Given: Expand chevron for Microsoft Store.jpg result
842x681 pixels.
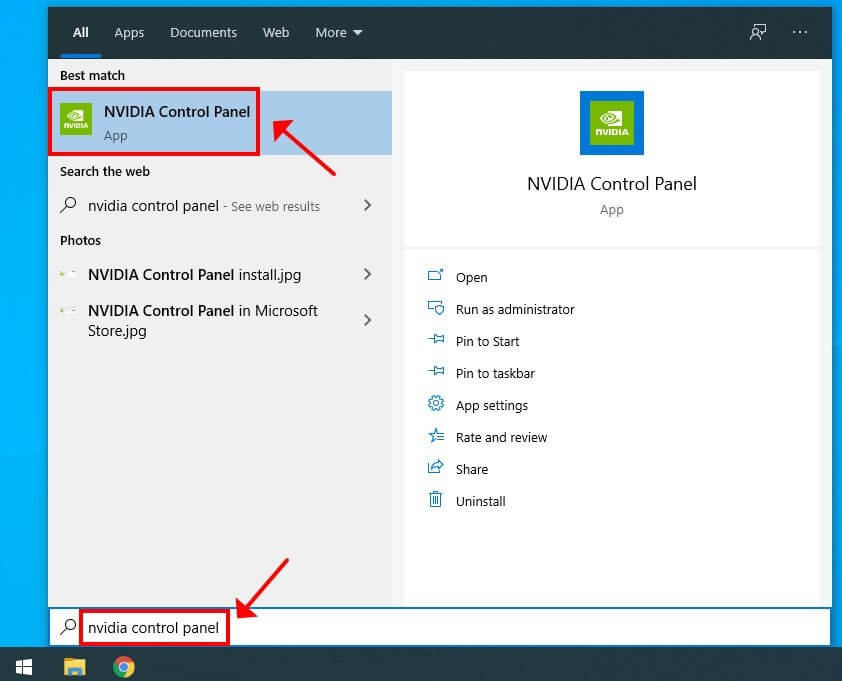Looking at the screenshot, I should [367, 320].
